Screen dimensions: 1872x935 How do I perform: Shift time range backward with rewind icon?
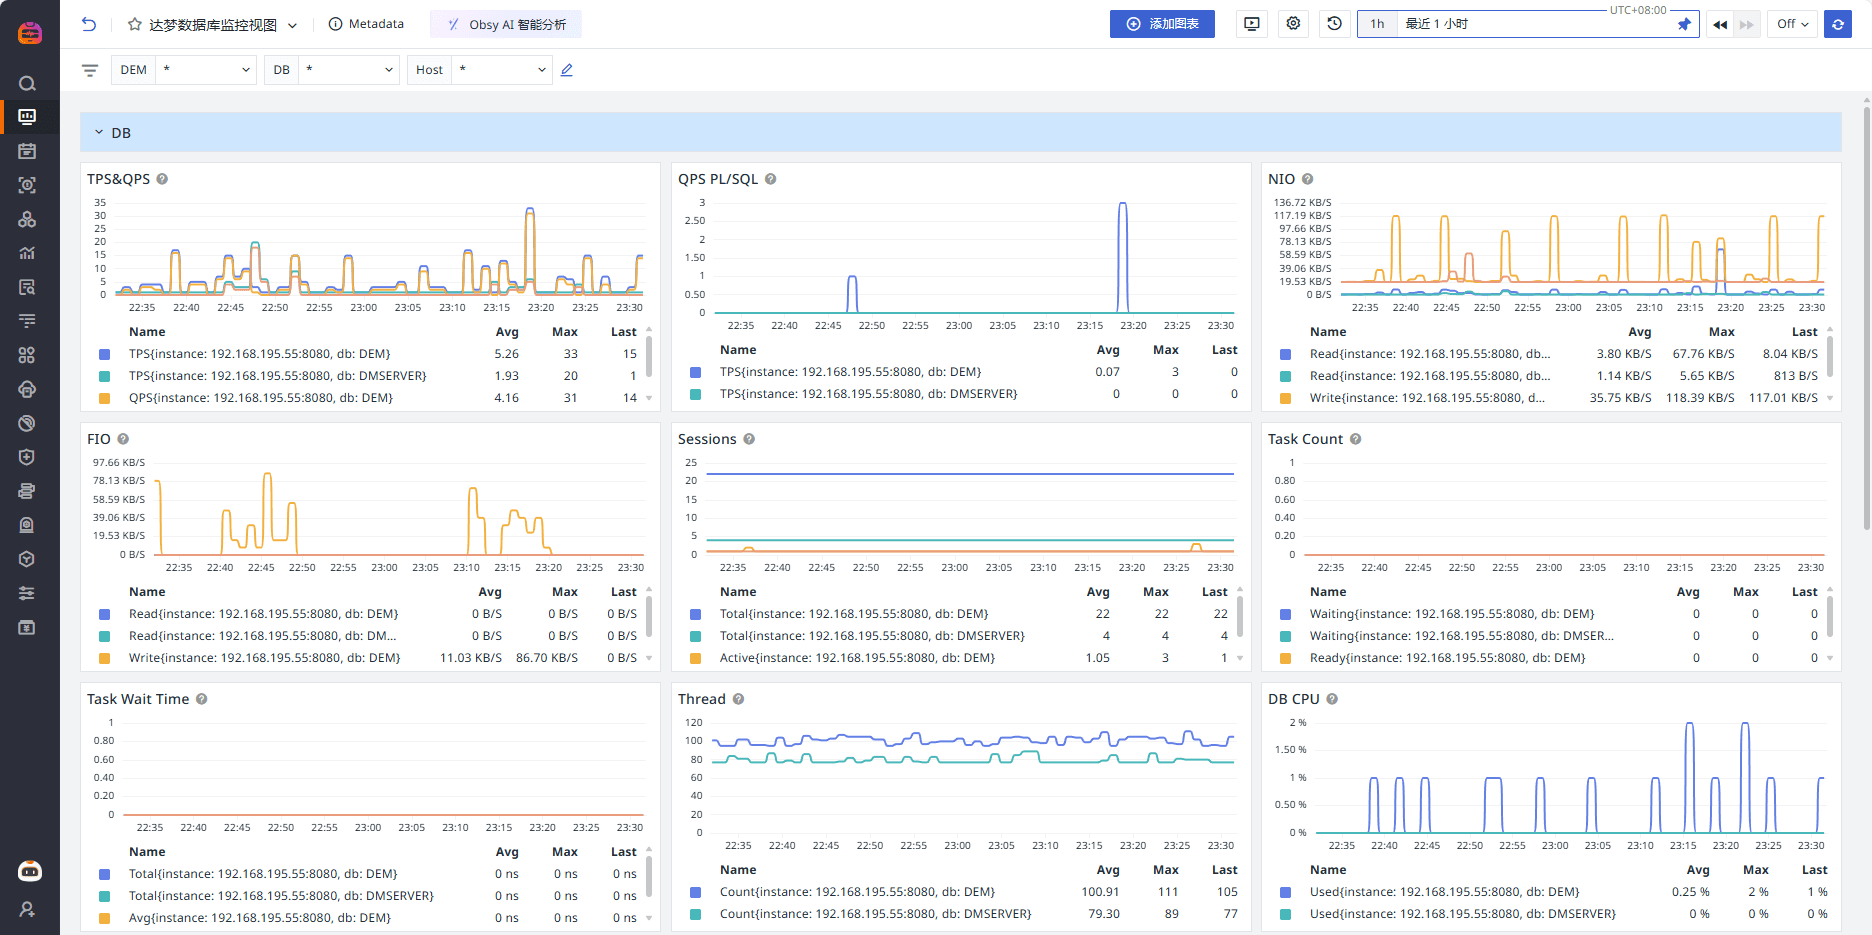coord(1720,24)
